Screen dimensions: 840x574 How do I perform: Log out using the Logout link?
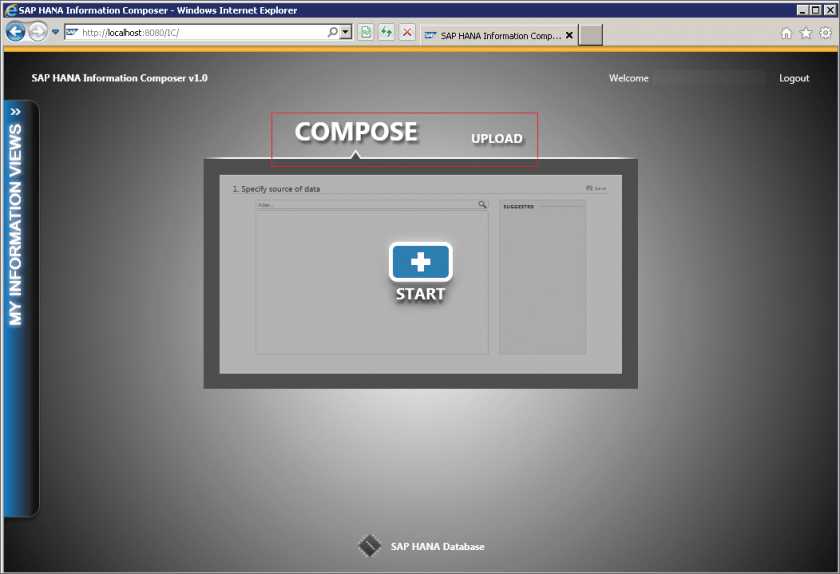pyautogui.click(x=794, y=78)
